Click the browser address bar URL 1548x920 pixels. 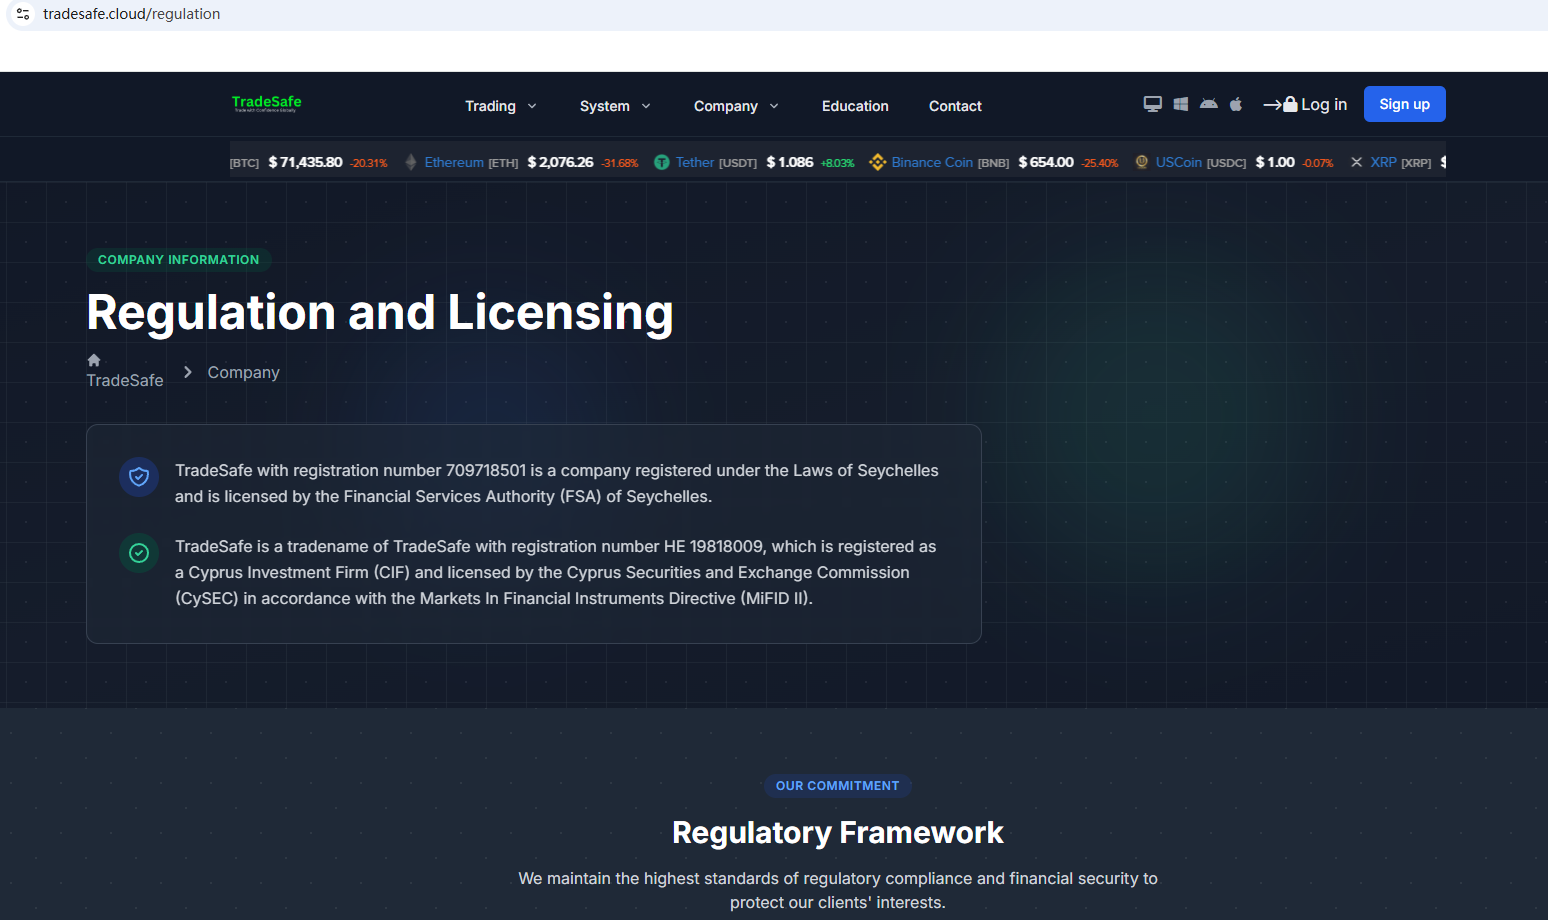coord(131,14)
